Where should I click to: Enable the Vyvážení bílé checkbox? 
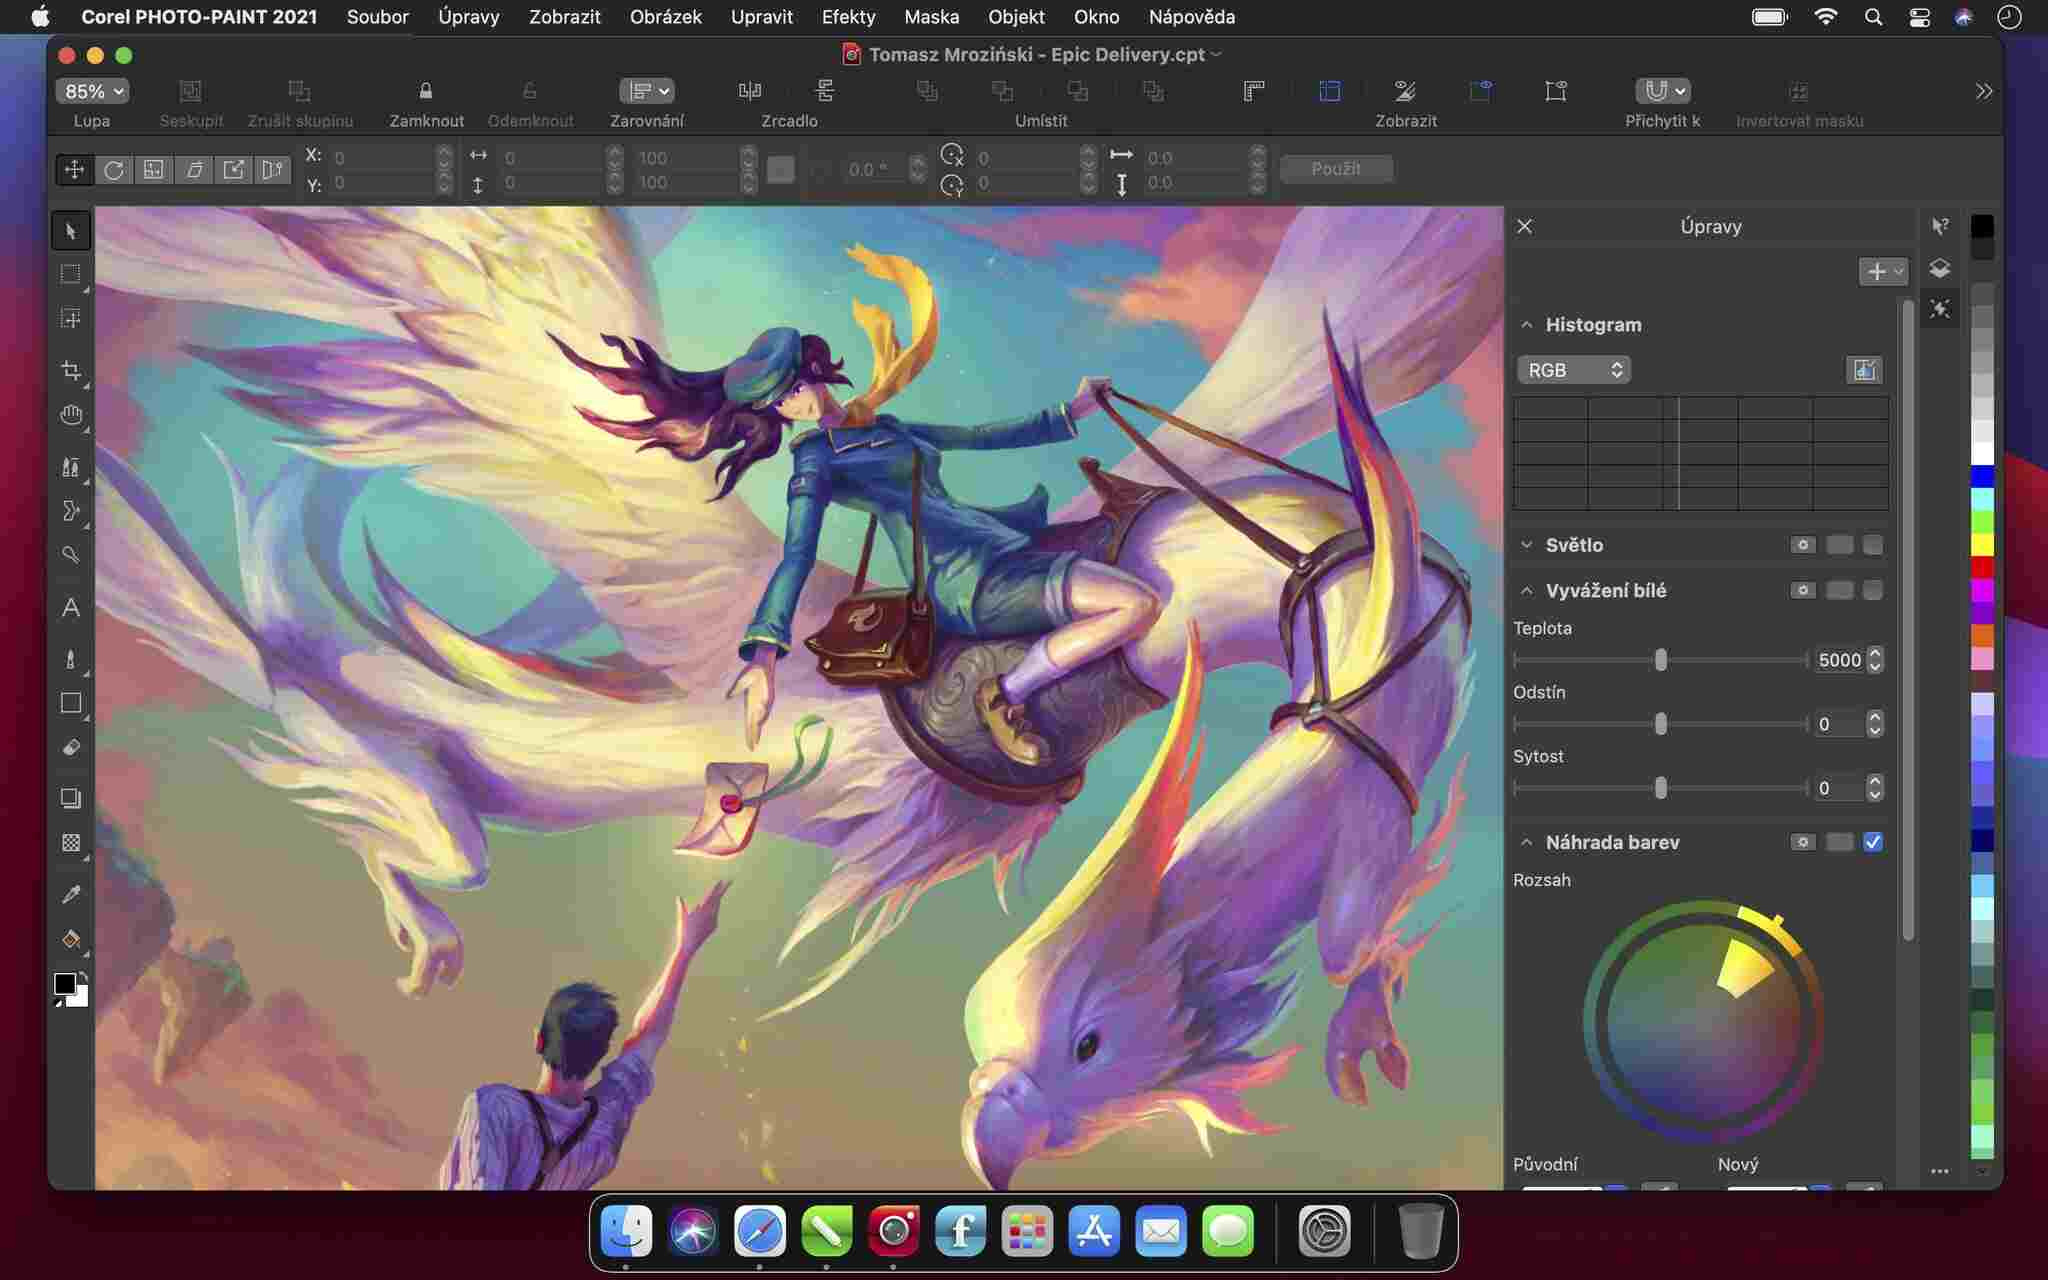(1873, 591)
